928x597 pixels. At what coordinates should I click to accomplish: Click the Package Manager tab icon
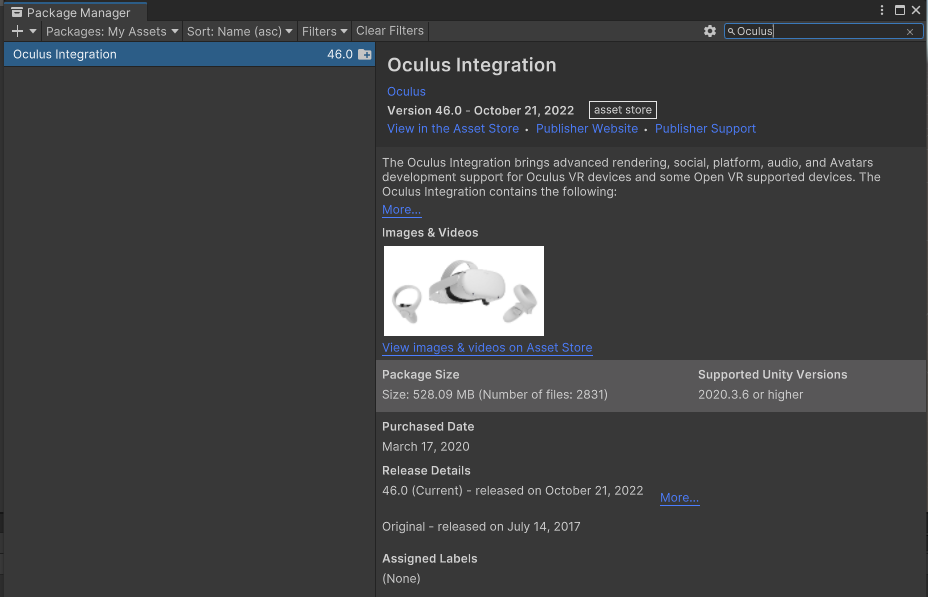tap(17, 13)
